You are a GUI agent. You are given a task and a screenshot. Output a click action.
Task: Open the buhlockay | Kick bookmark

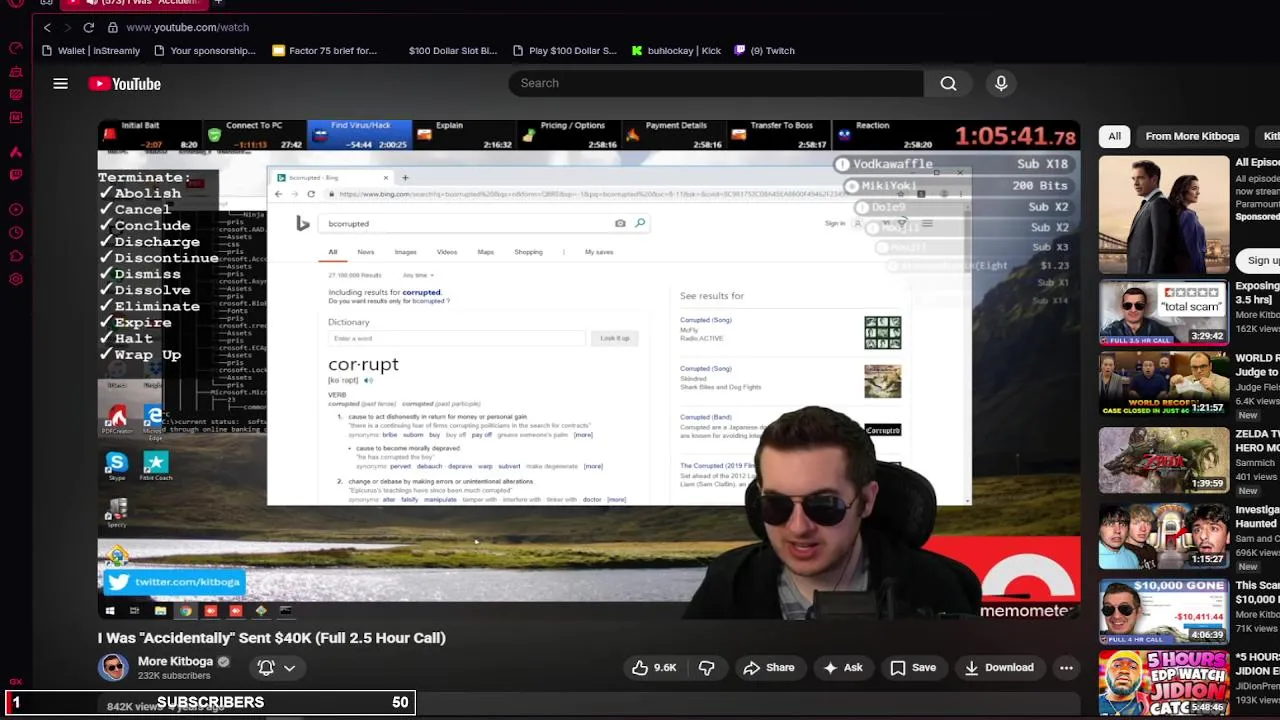click(676, 50)
